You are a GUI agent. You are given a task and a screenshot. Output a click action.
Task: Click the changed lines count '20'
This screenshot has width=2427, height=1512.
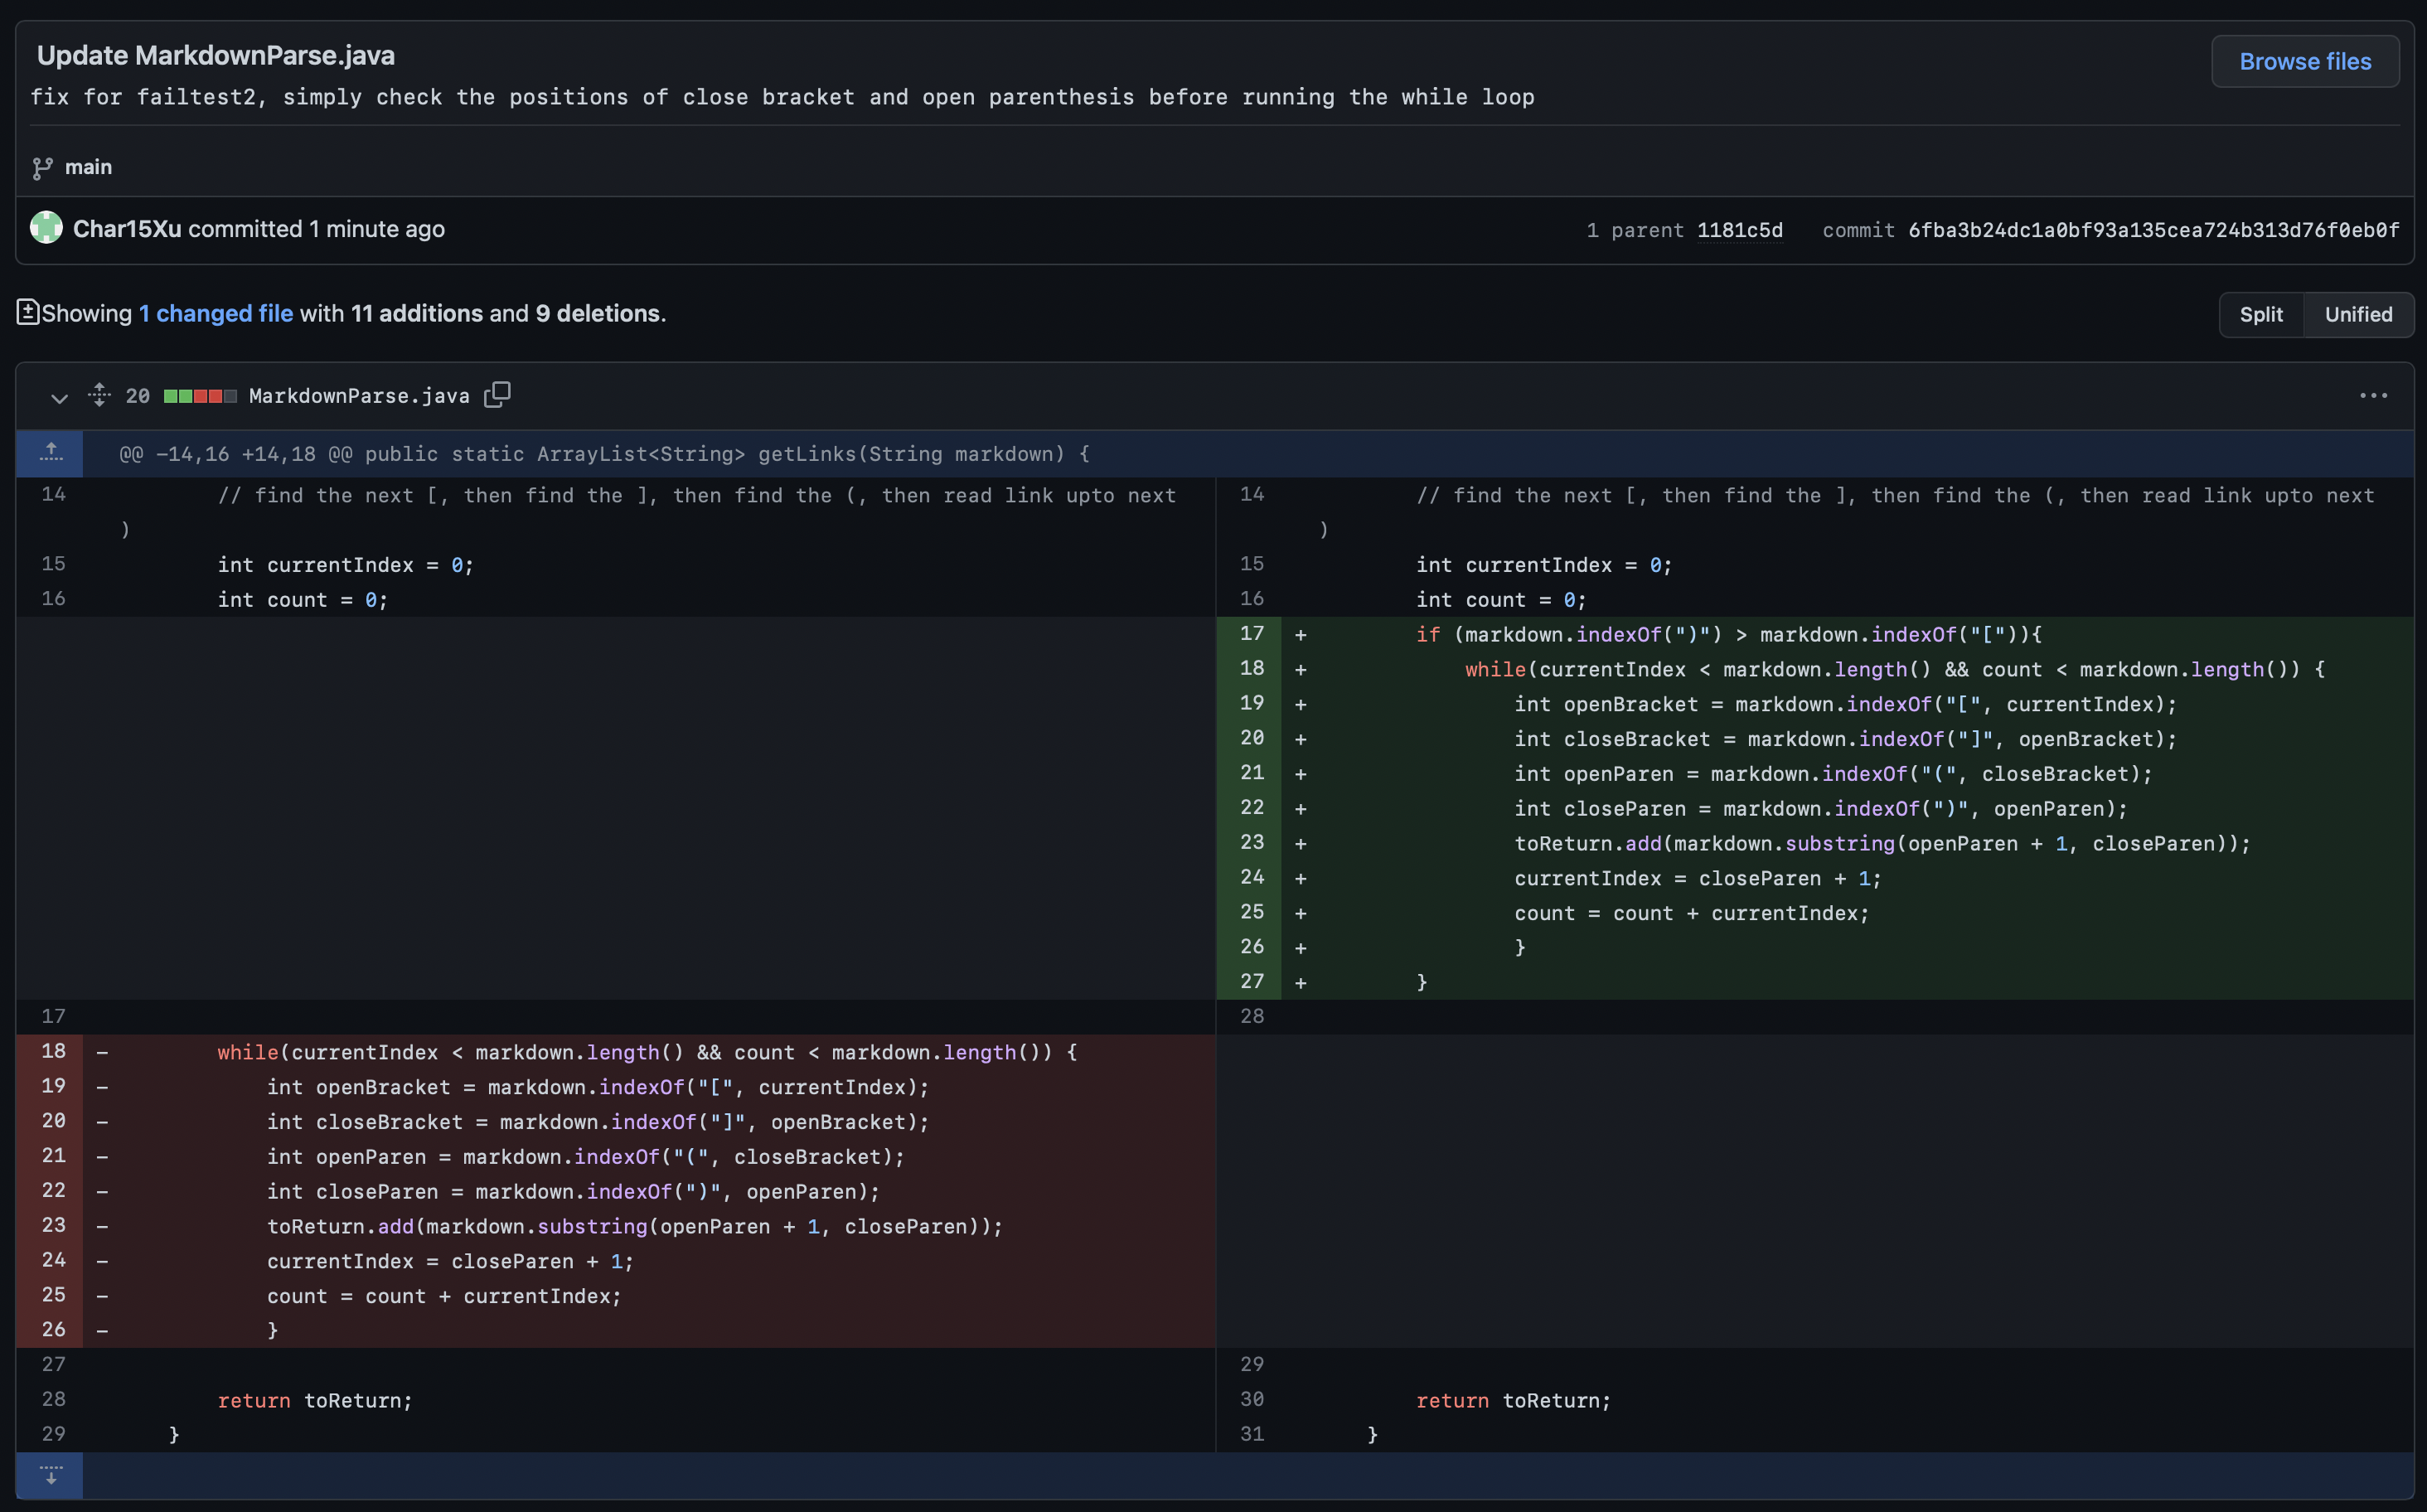pos(138,396)
